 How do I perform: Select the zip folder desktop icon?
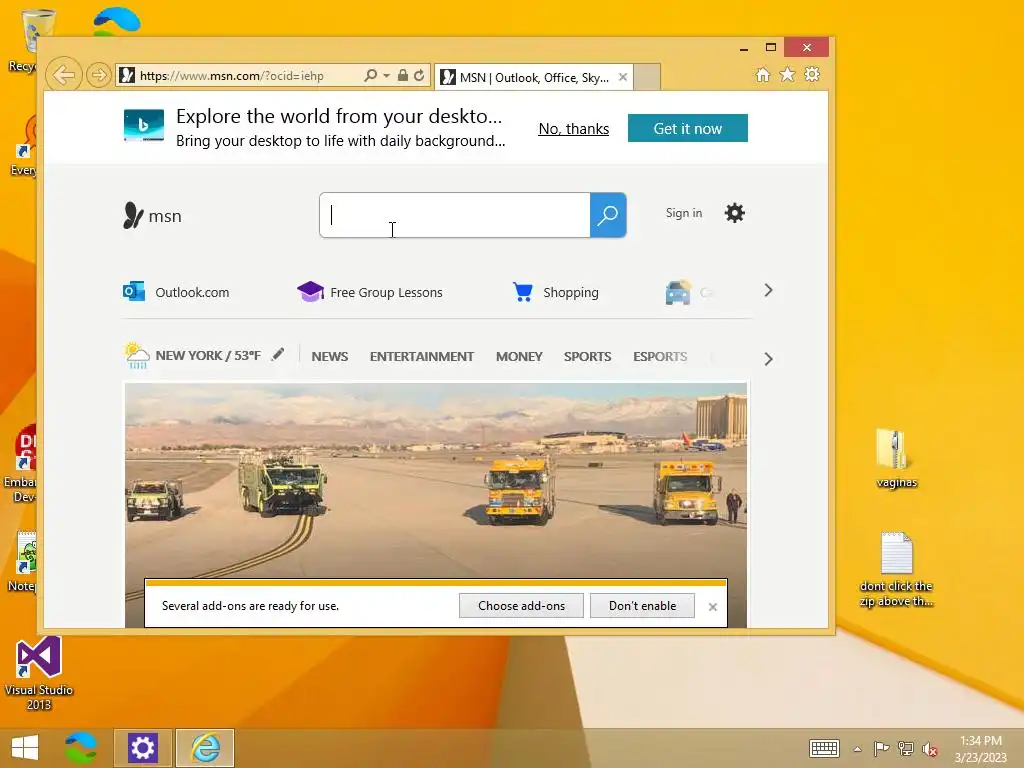pyautogui.click(x=896, y=458)
